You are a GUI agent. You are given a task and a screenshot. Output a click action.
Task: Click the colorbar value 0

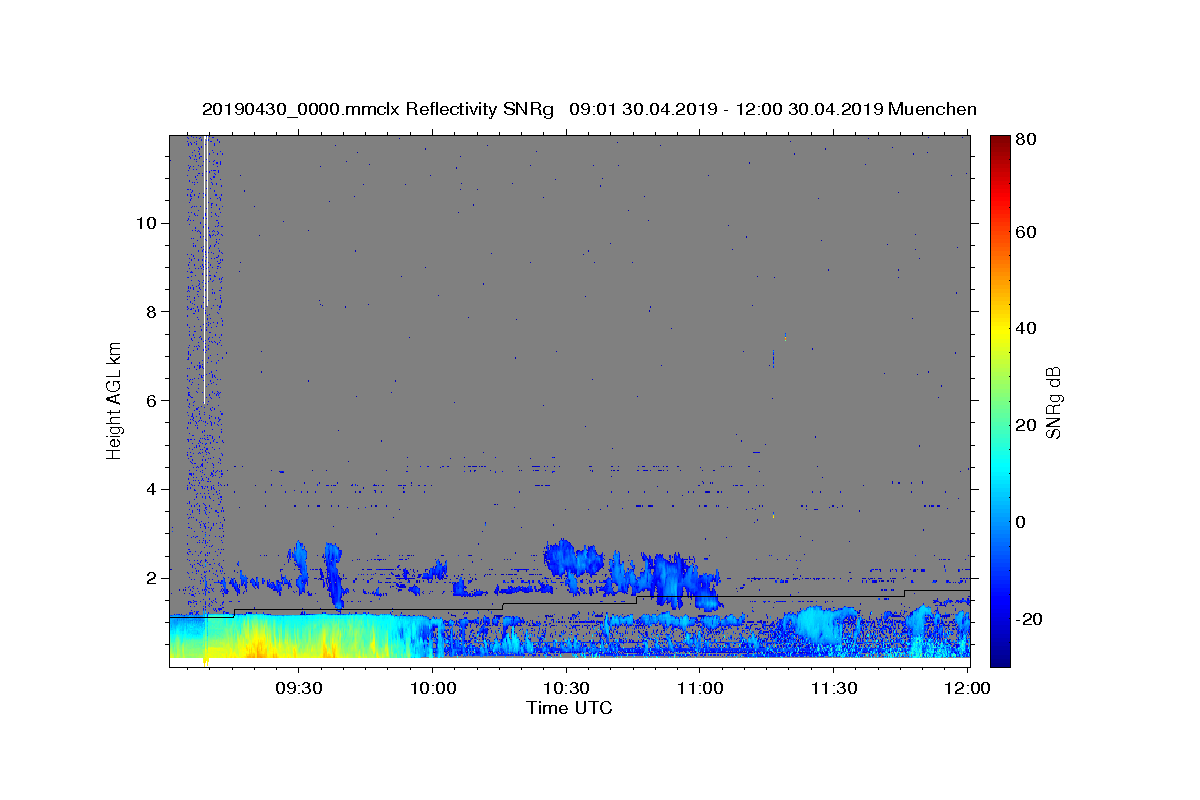1022,522
